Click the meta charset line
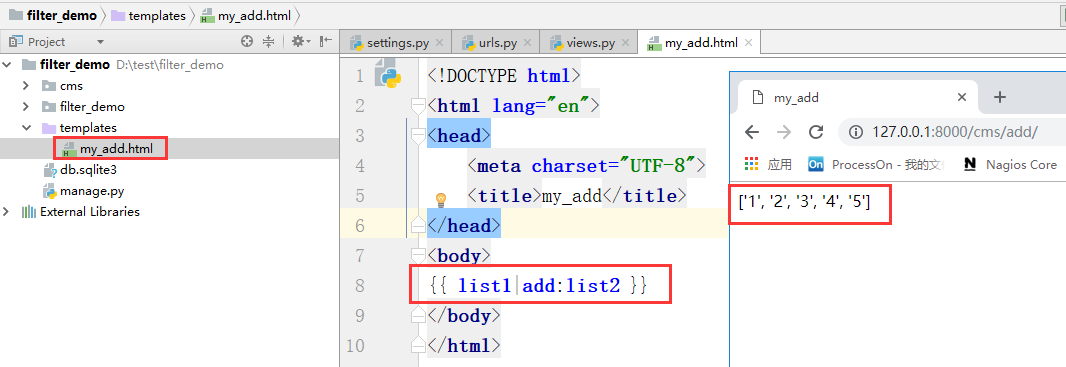The width and height of the screenshot is (1066, 367). tap(587, 165)
